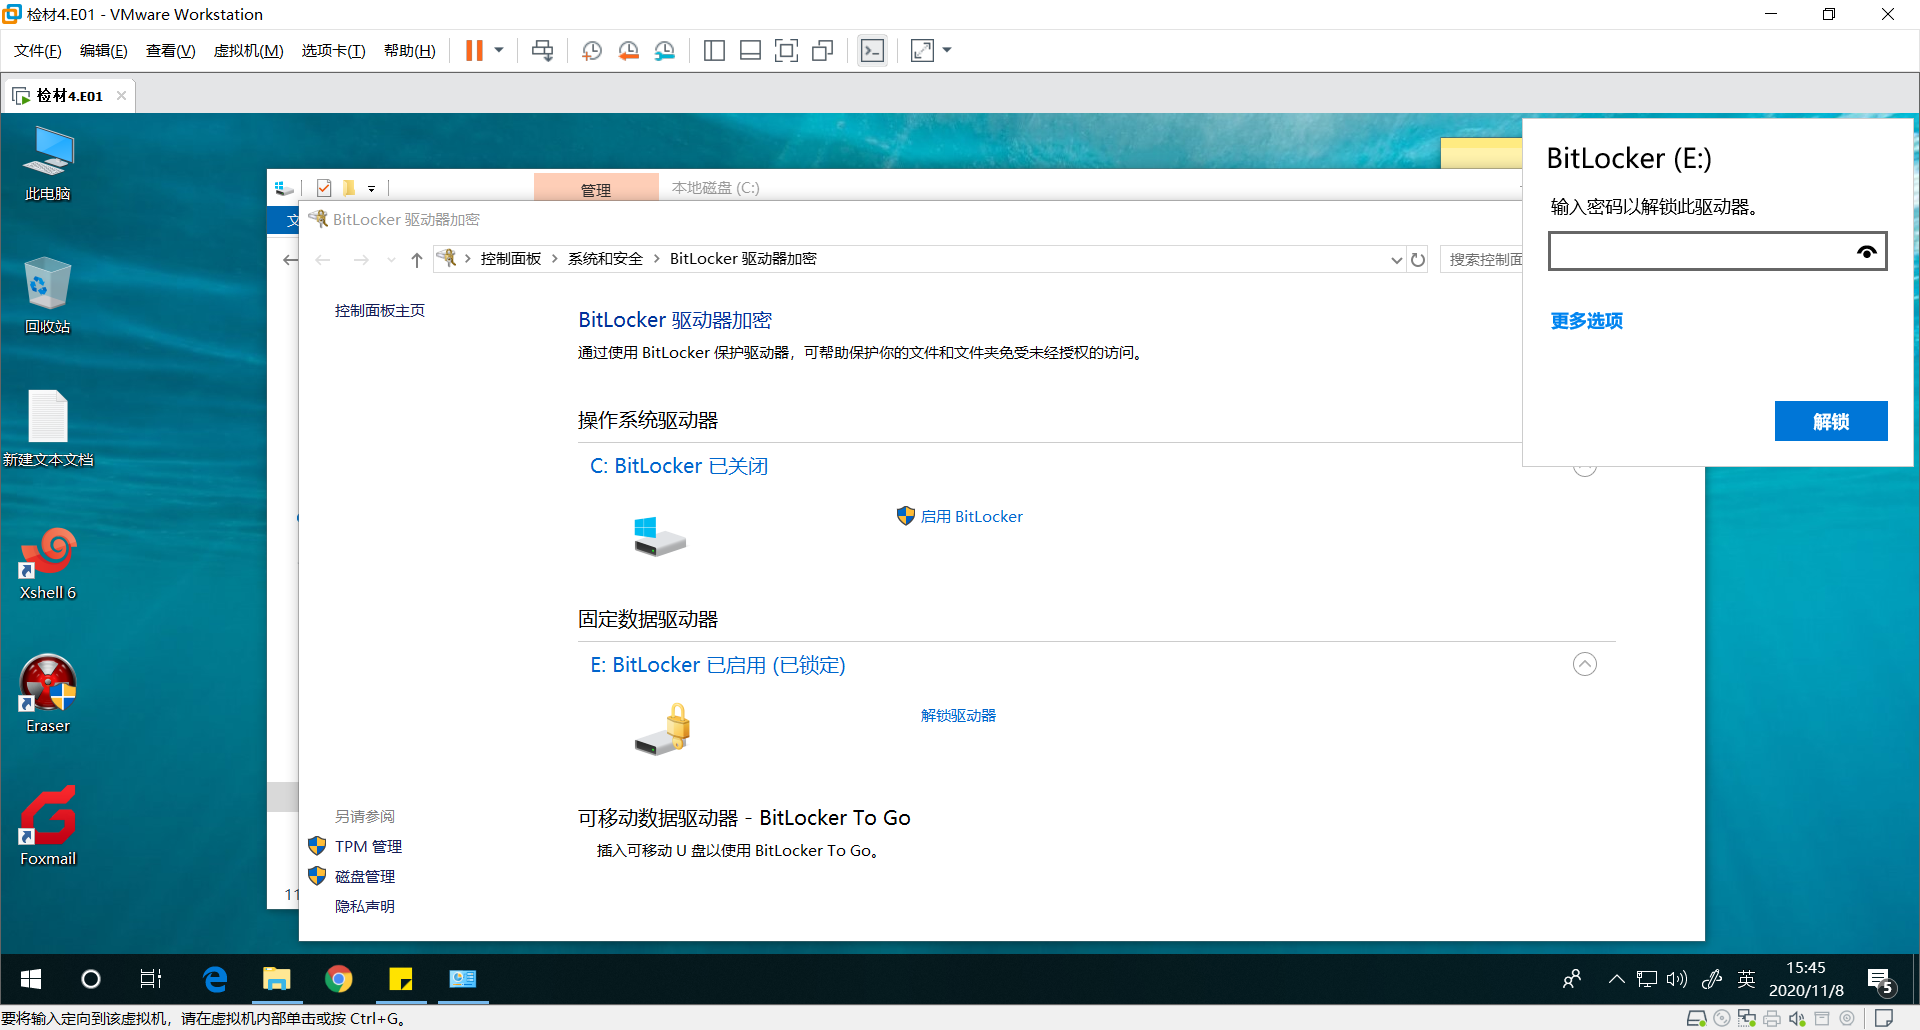Select the Eraser desktop shortcut
Screen dimensions: 1920x1030
point(48,694)
